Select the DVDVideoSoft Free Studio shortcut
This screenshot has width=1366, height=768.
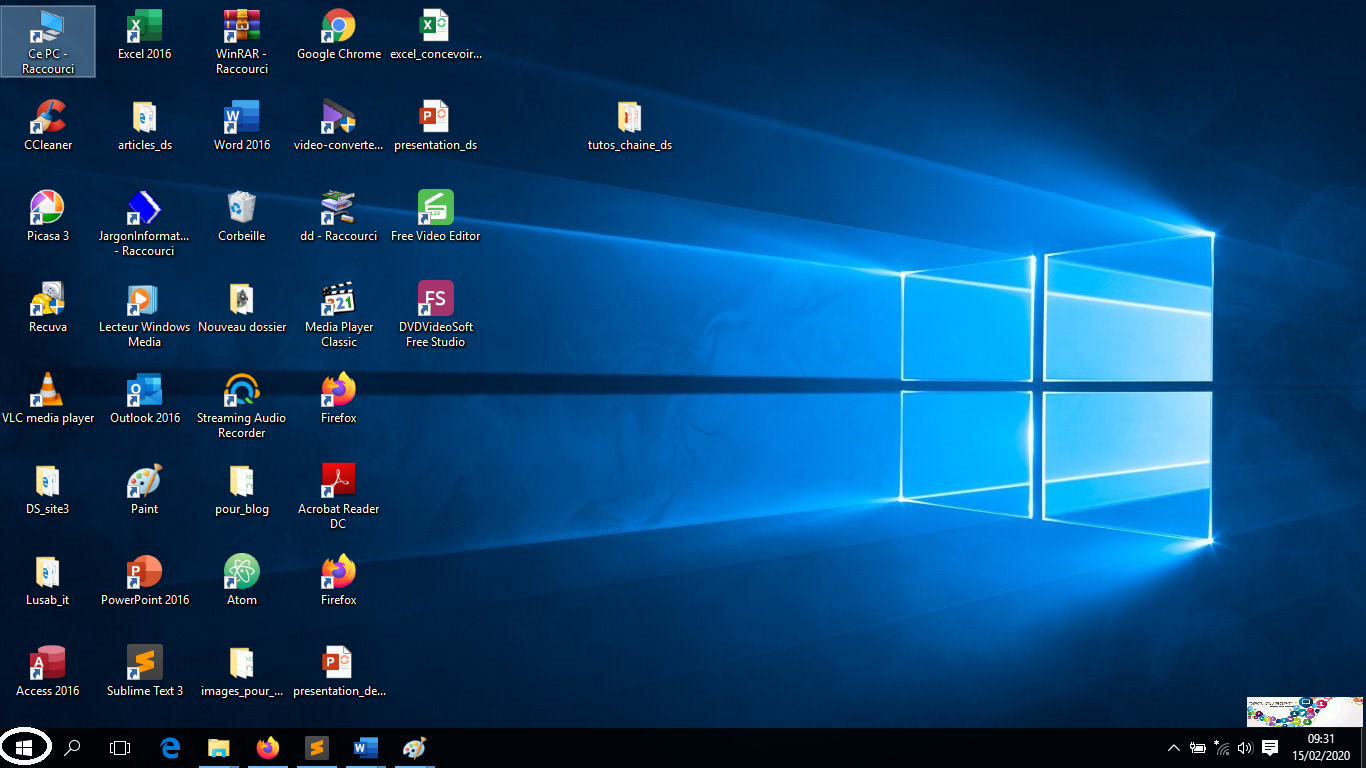point(435,315)
